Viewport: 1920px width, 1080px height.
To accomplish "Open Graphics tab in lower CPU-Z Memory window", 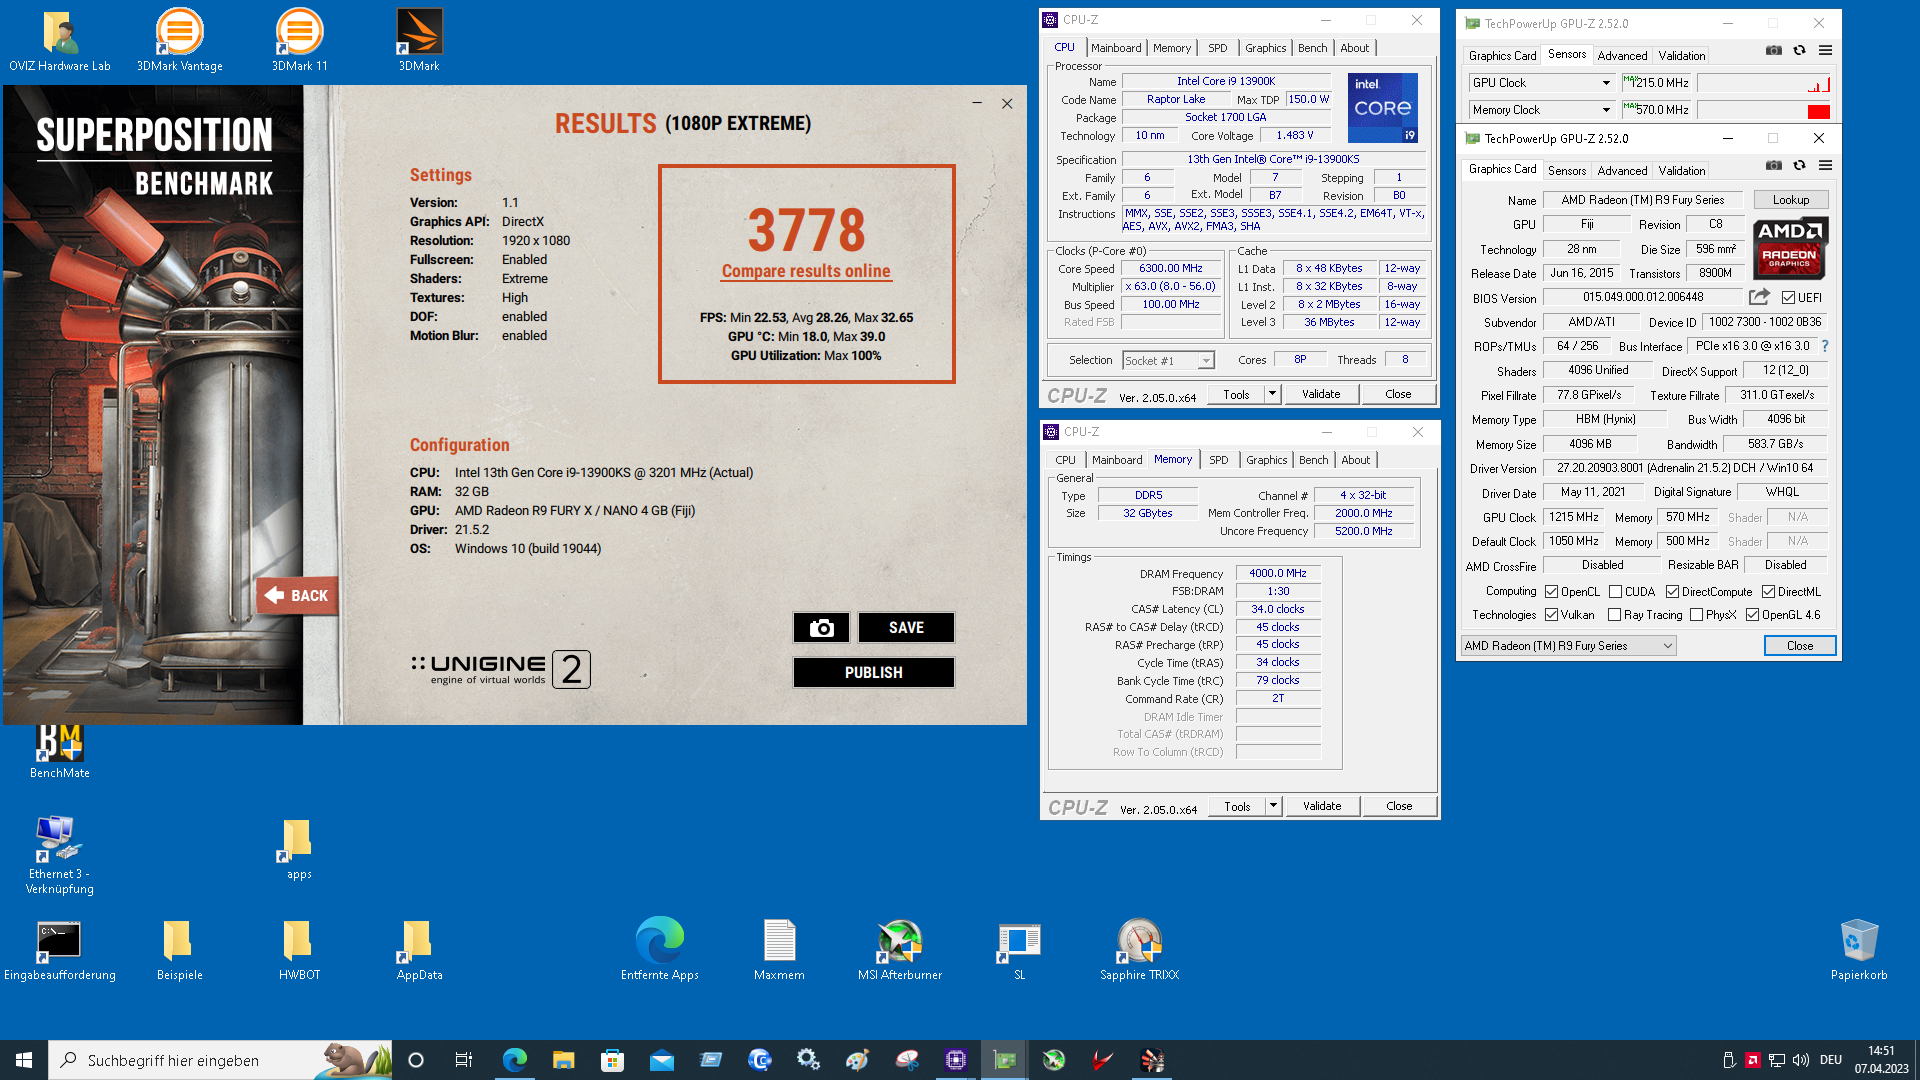I will tap(1266, 460).
